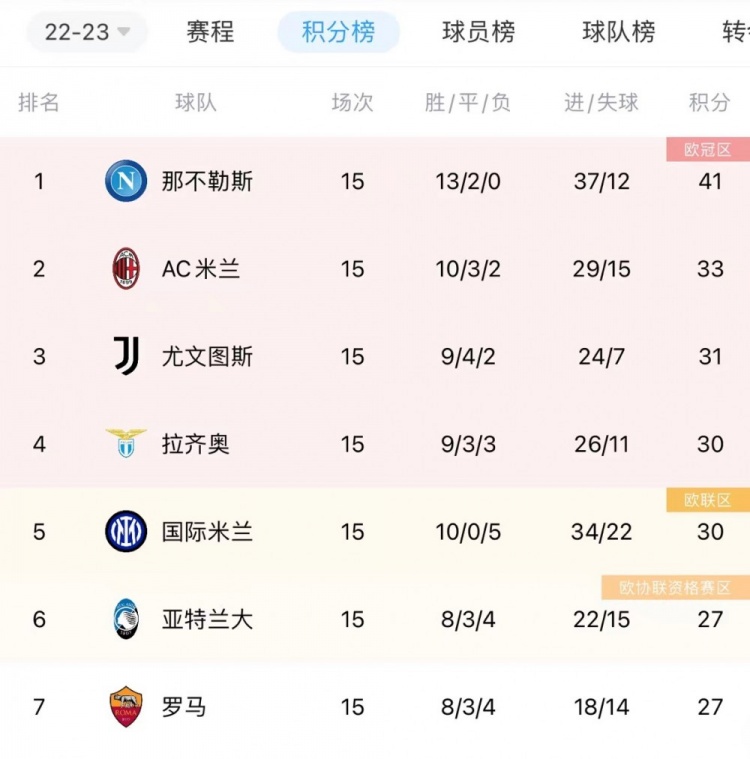Image resolution: width=750 pixels, height=759 pixels.
Task: Switch to the 赛程 tab
Action: tap(210, 32)
